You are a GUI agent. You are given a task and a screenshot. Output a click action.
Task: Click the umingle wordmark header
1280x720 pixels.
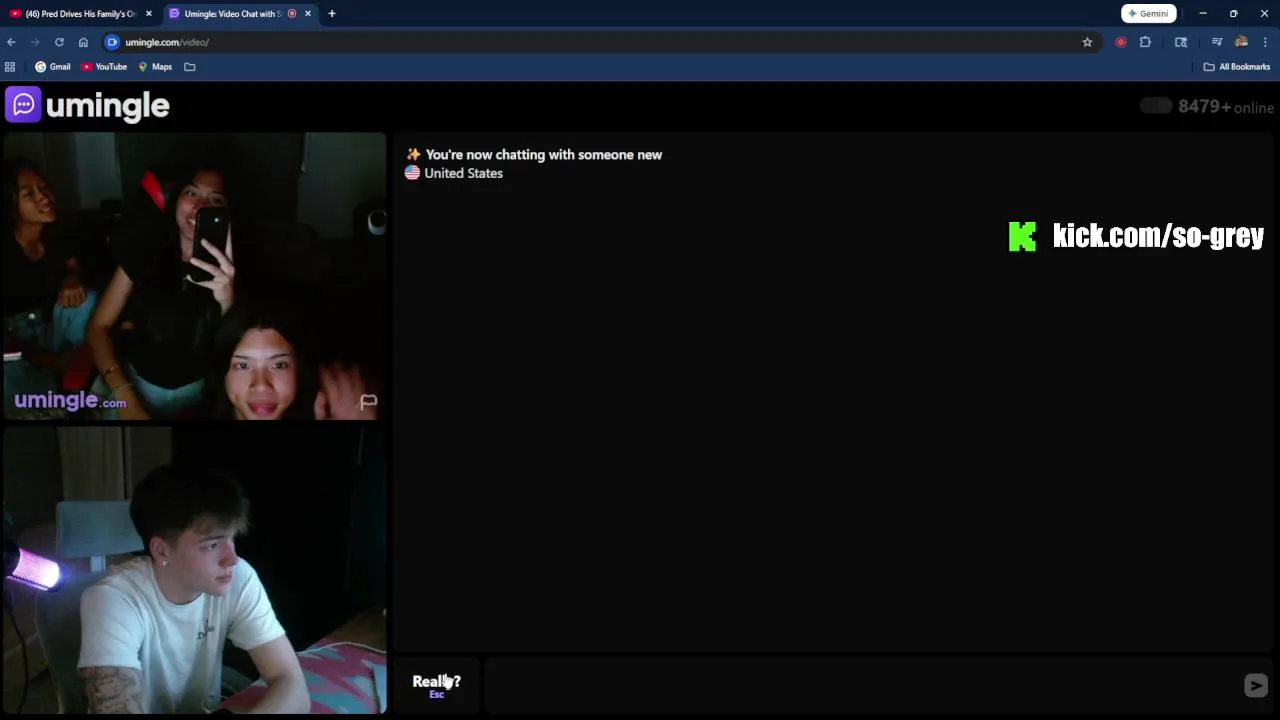tap(108, 106)
